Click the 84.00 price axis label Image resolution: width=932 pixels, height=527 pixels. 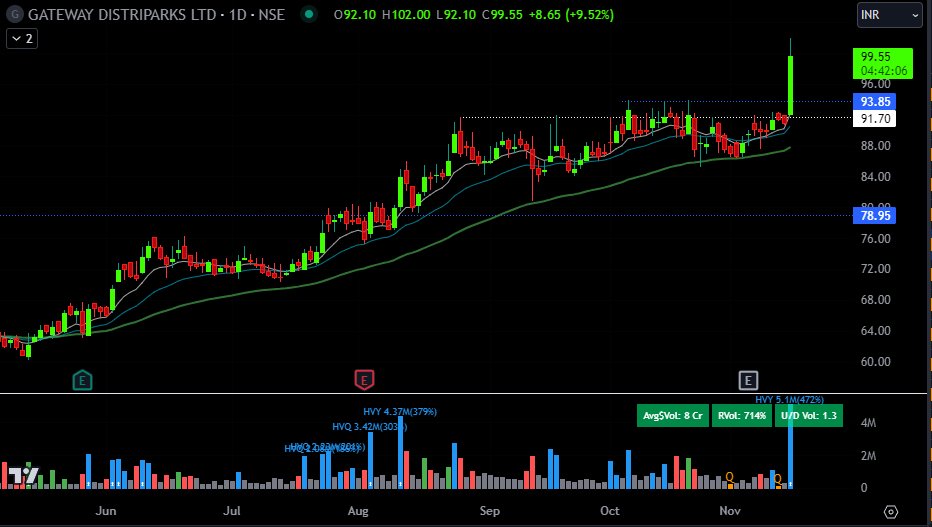[876, 176]
